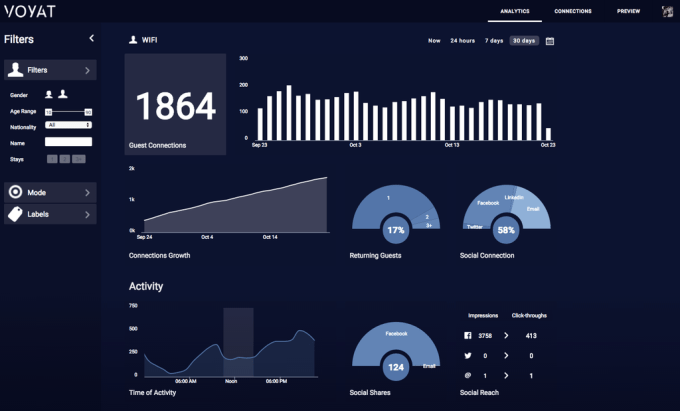
Task: Toggle Stays filter button 3+
Action: click(78, 159)
